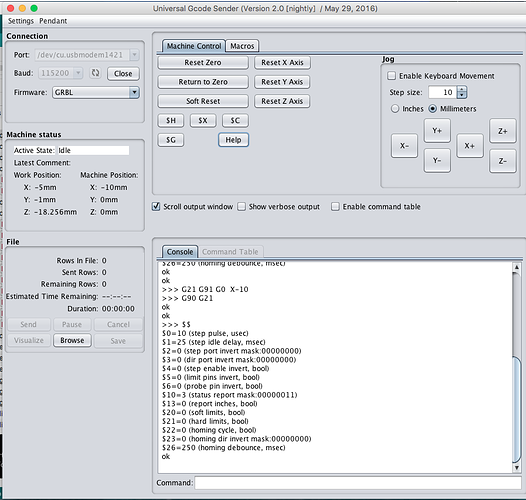Screen dimensions: 526x500
Task: Click the '>>> $$' console line
Action: click(x=176, y=324)
